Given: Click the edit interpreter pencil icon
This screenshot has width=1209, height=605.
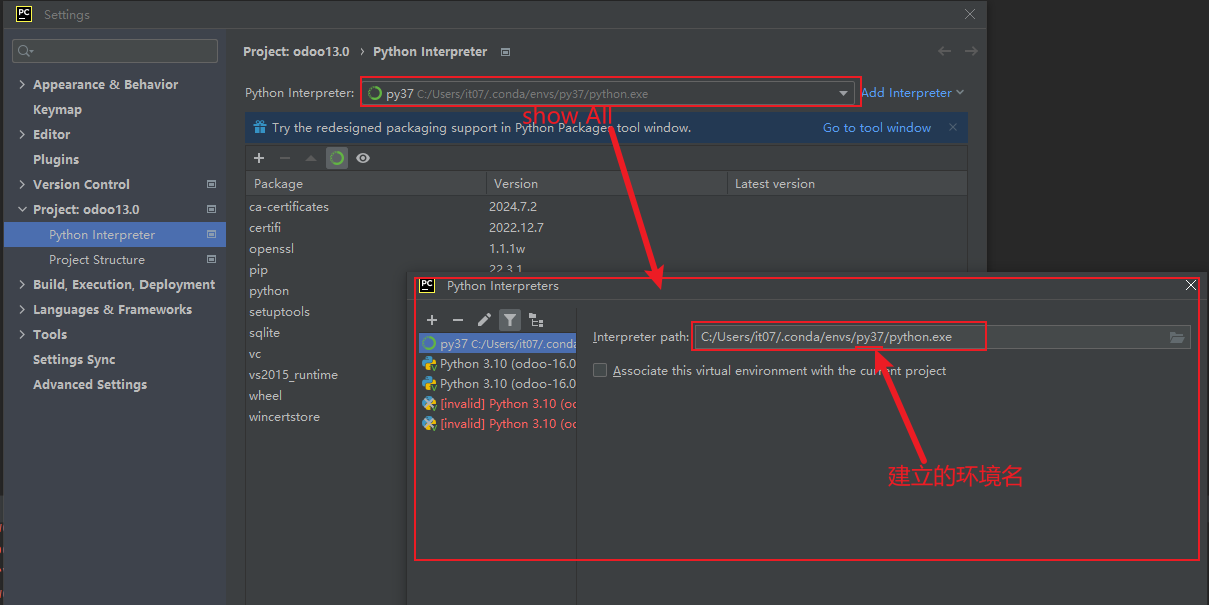Looking at the screenshot, I should click(484, 320).
